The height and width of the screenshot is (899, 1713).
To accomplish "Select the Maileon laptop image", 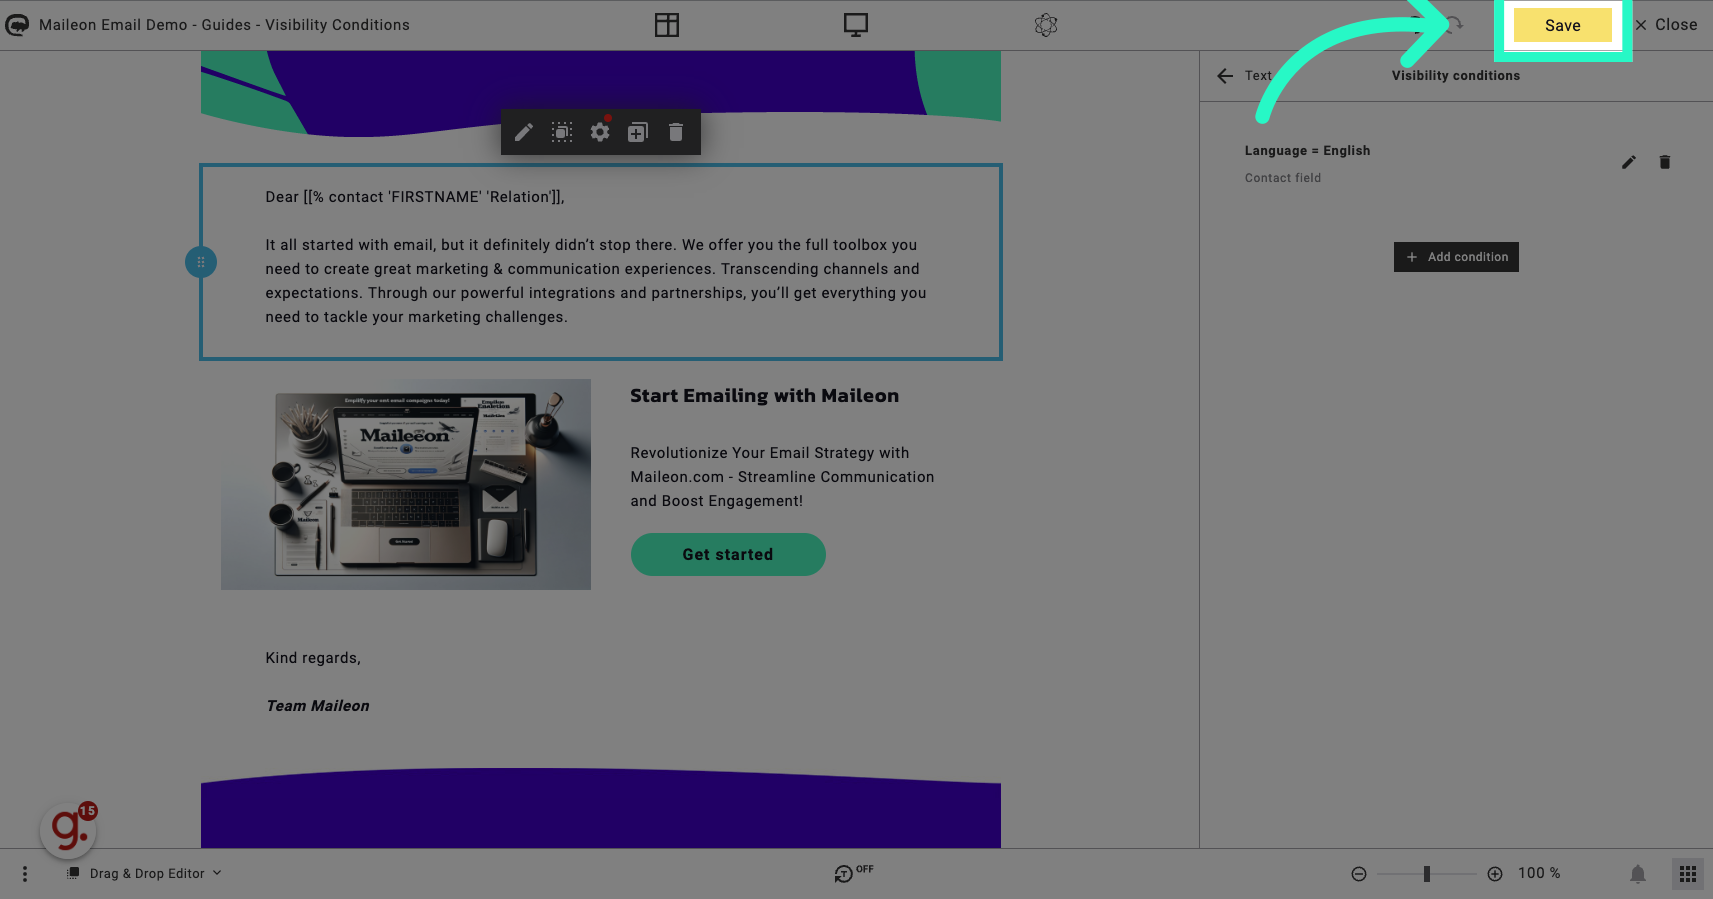I will pyautogui.click(x=406, y=484).
